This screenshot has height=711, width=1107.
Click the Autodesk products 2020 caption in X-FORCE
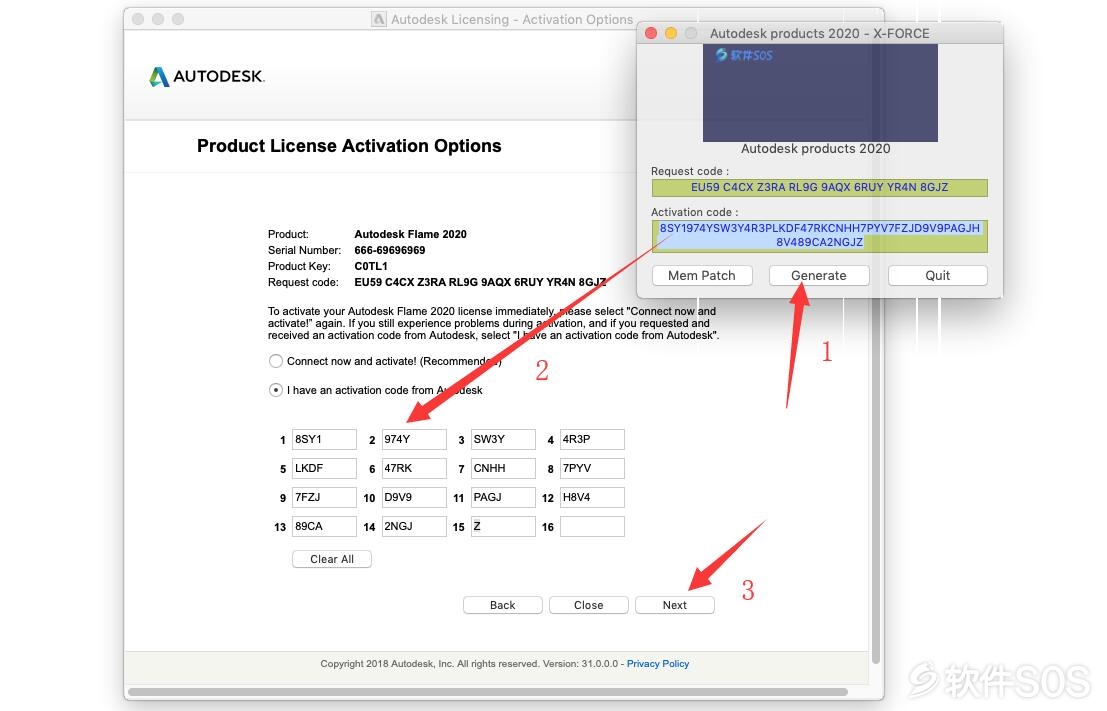point(815,148)
